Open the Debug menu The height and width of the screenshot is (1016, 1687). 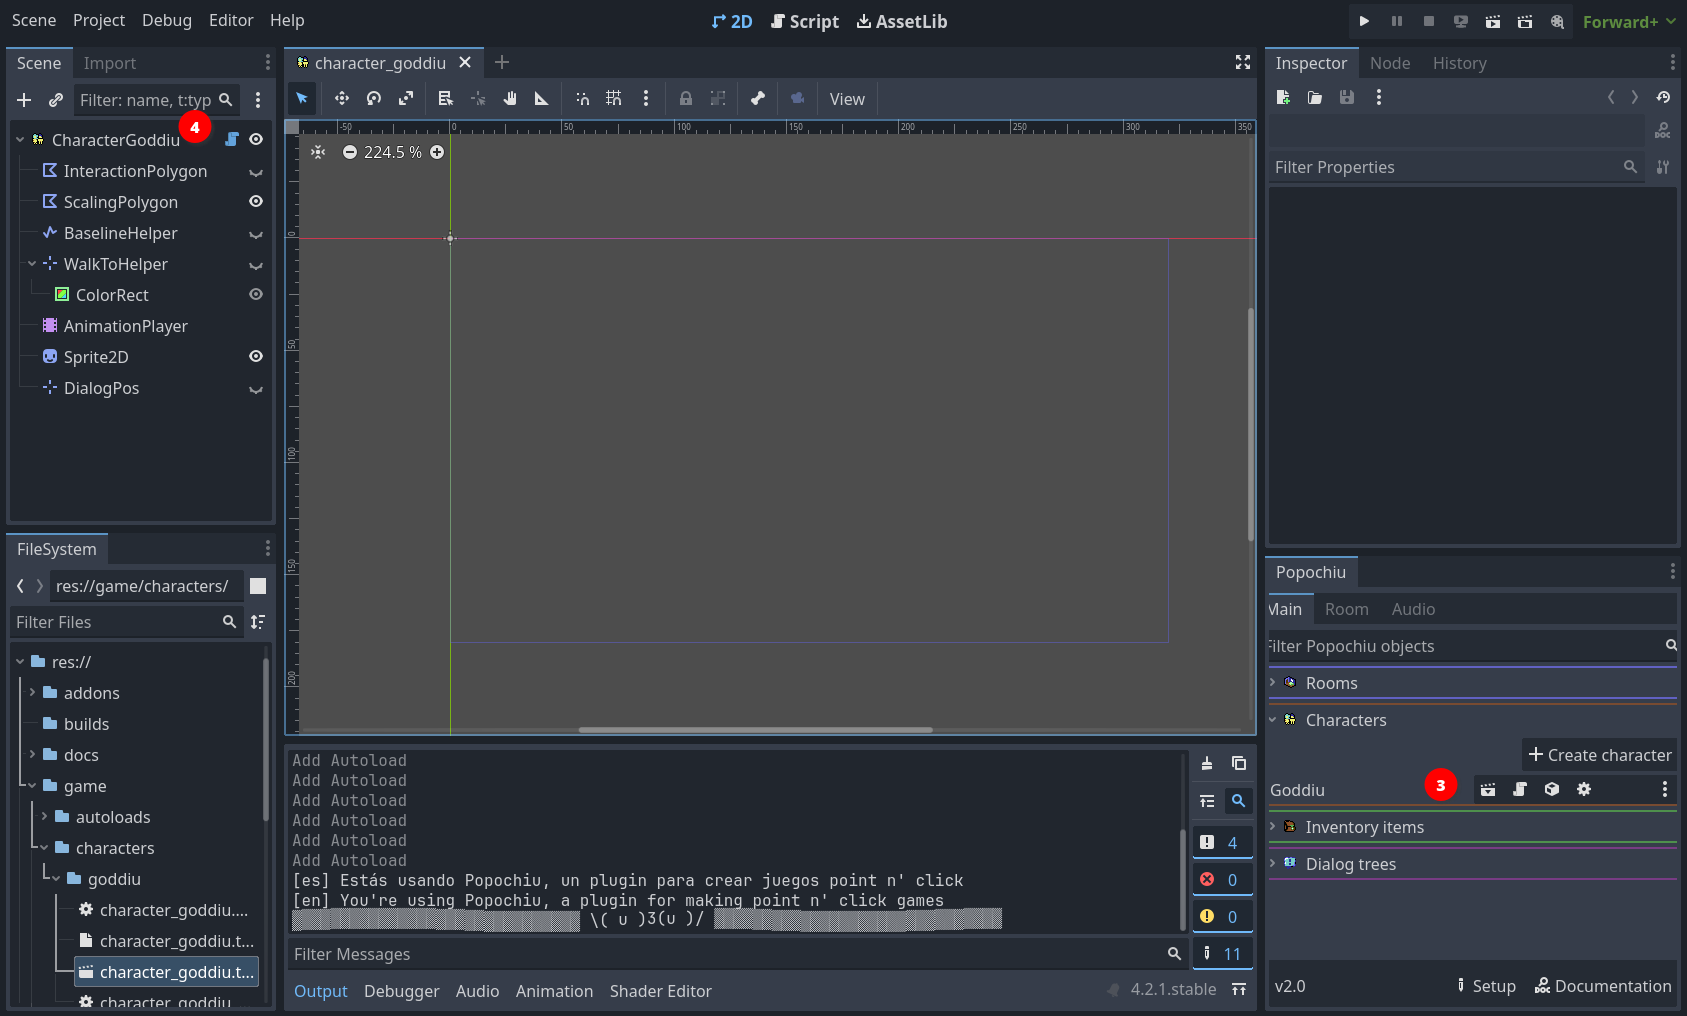pyautogui.click(x=167, y=20)
